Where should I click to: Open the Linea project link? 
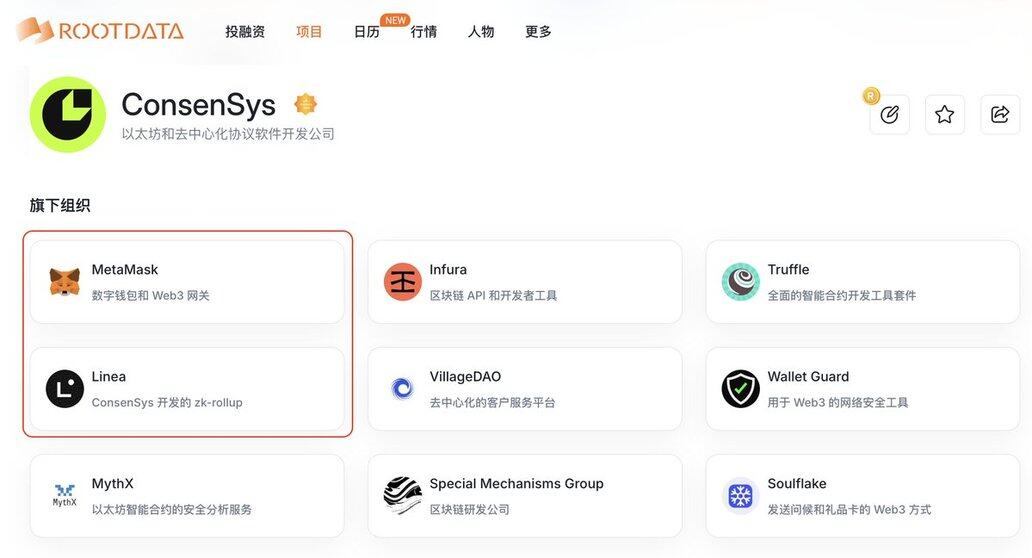109,376
